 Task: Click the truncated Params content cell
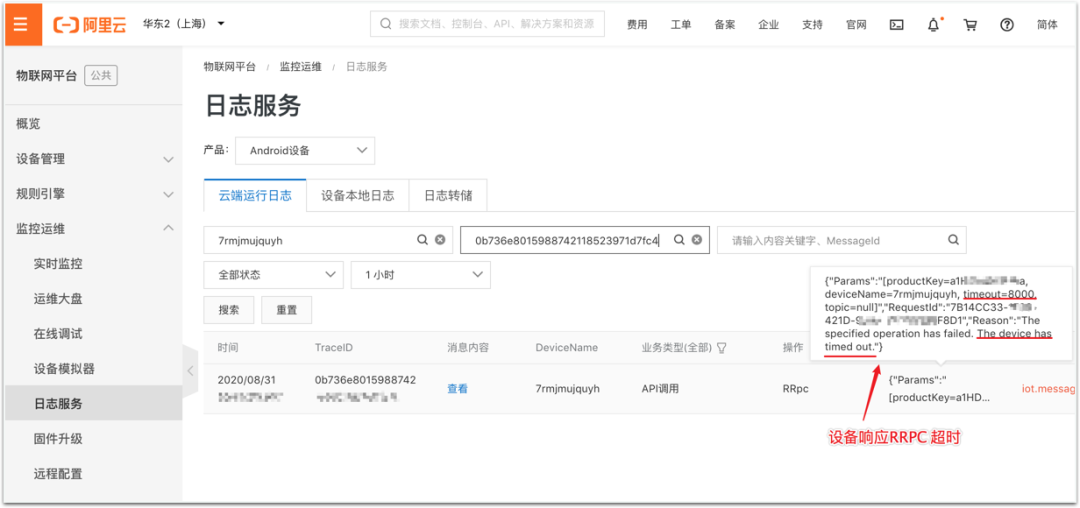[941, 389]
